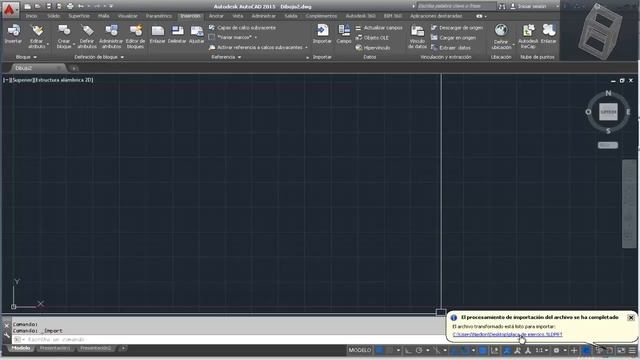Screen dimensions: 640x360
Task: Choose the Crear bloque tool
Action: point(64,36)
